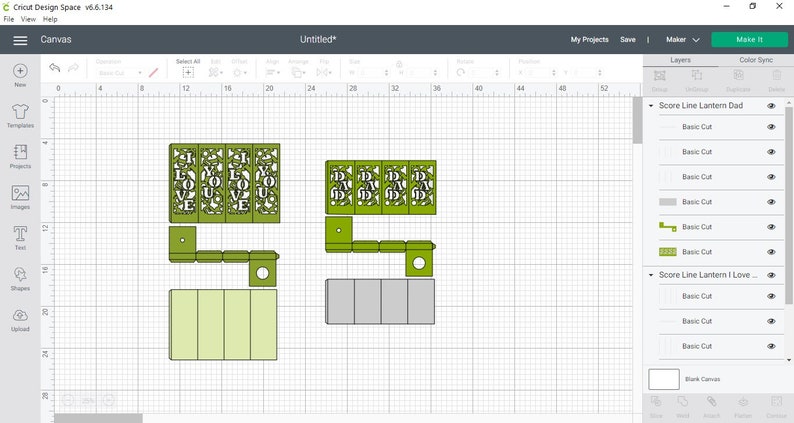Open the Maker machine dropdown
794x423 pixels.
coord(683,40)
